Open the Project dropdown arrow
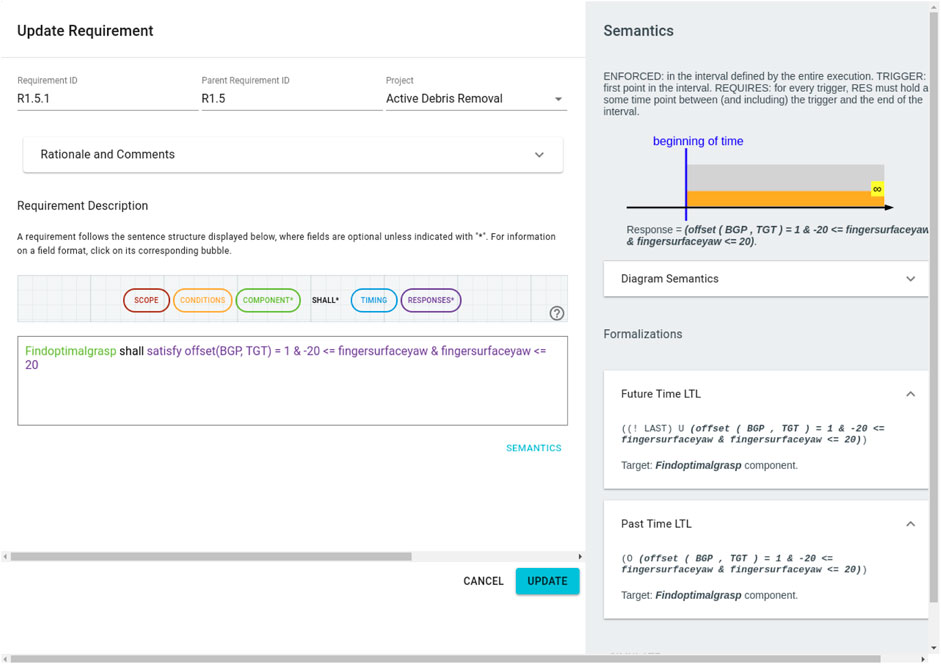 click(558, 99)
